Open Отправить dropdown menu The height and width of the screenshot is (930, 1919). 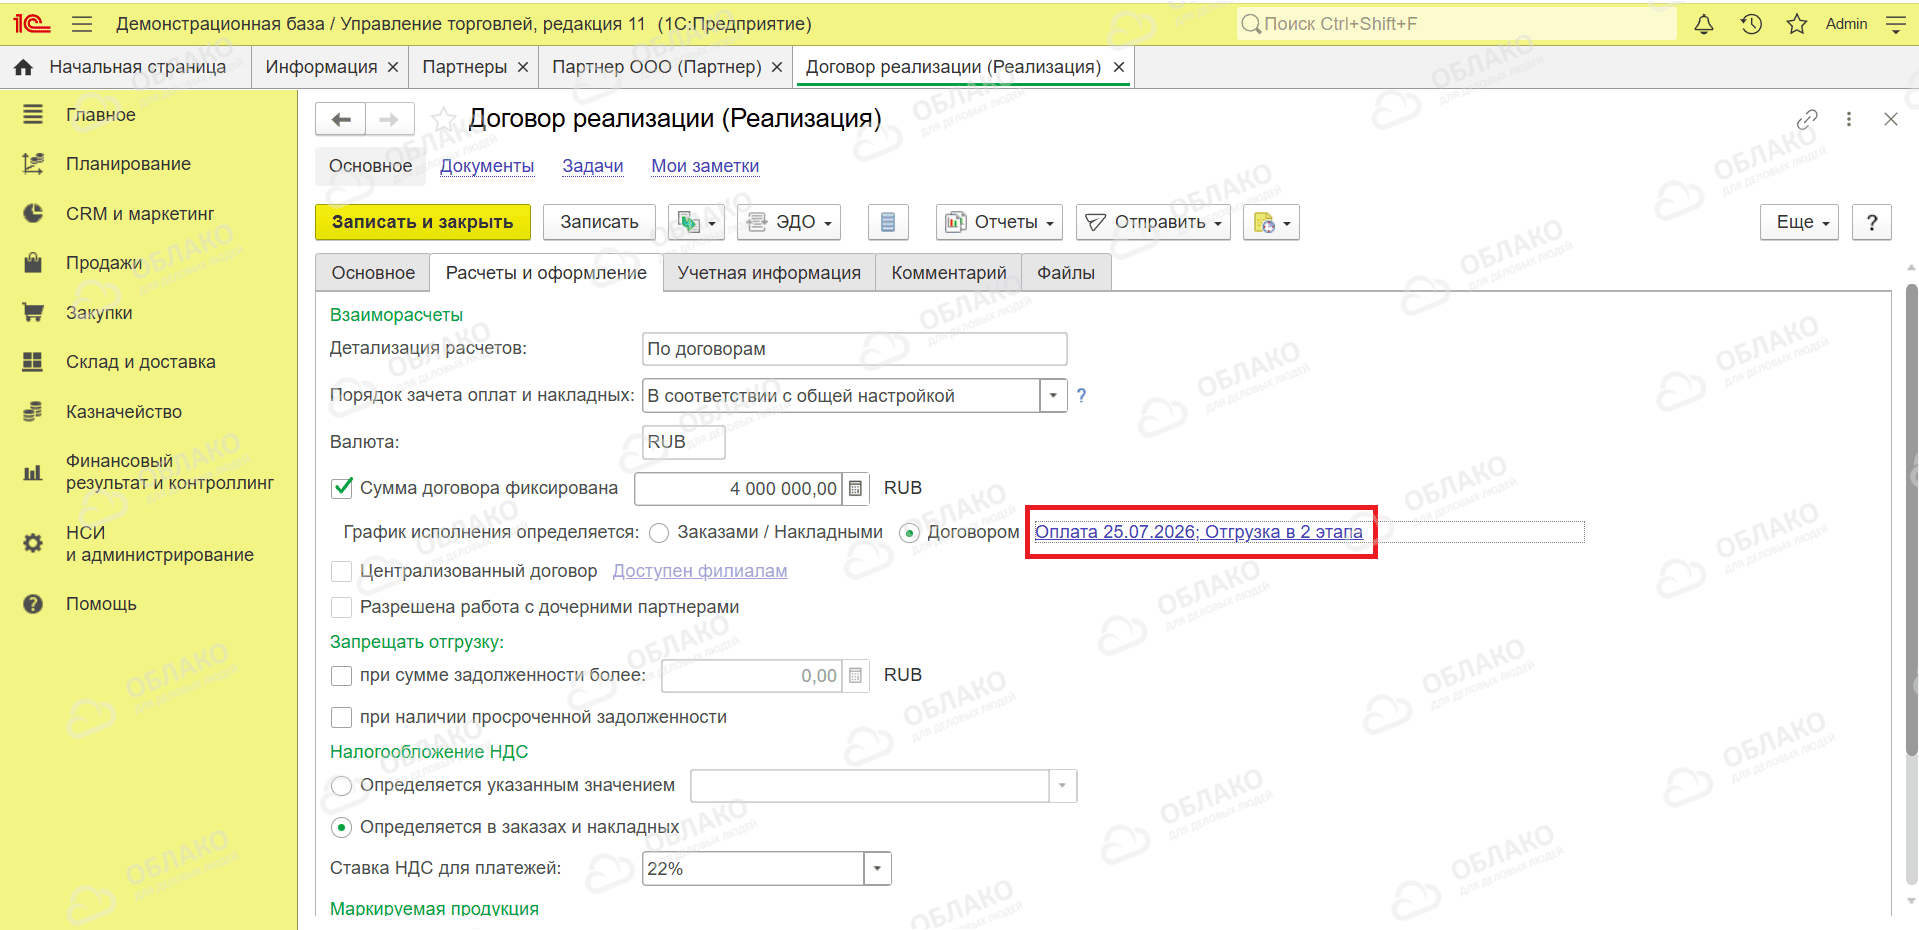click(1153, 222)
